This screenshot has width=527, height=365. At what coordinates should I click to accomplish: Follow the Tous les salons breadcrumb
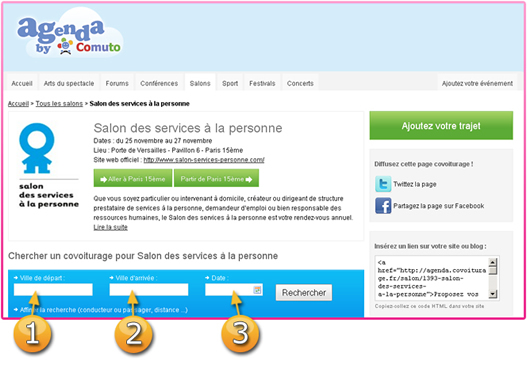tap(59, 104)
